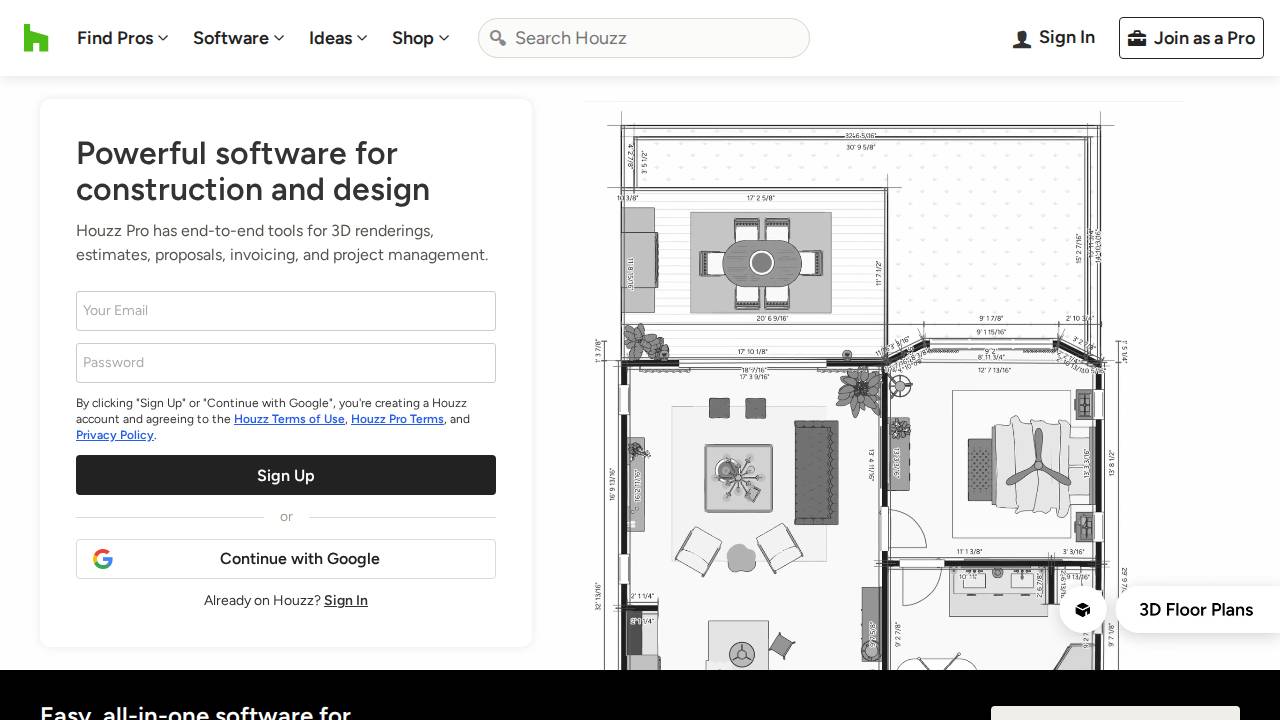Open the Houzz Terms of Use link
Image resolution: width=1280 pixels, height=720 pixels.
[x=289, y=419]
